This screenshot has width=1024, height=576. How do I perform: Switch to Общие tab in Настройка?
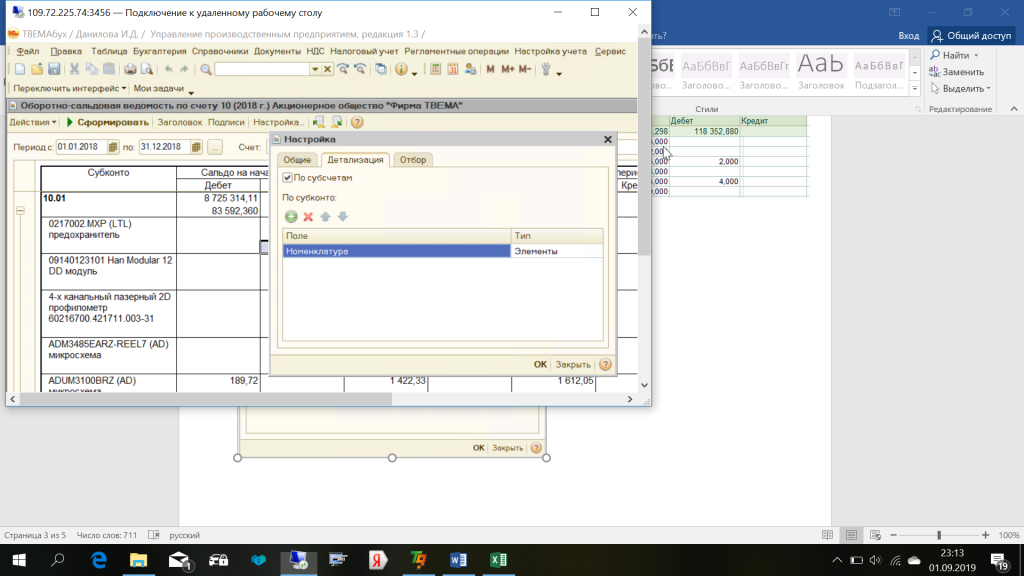pos(297,160)
